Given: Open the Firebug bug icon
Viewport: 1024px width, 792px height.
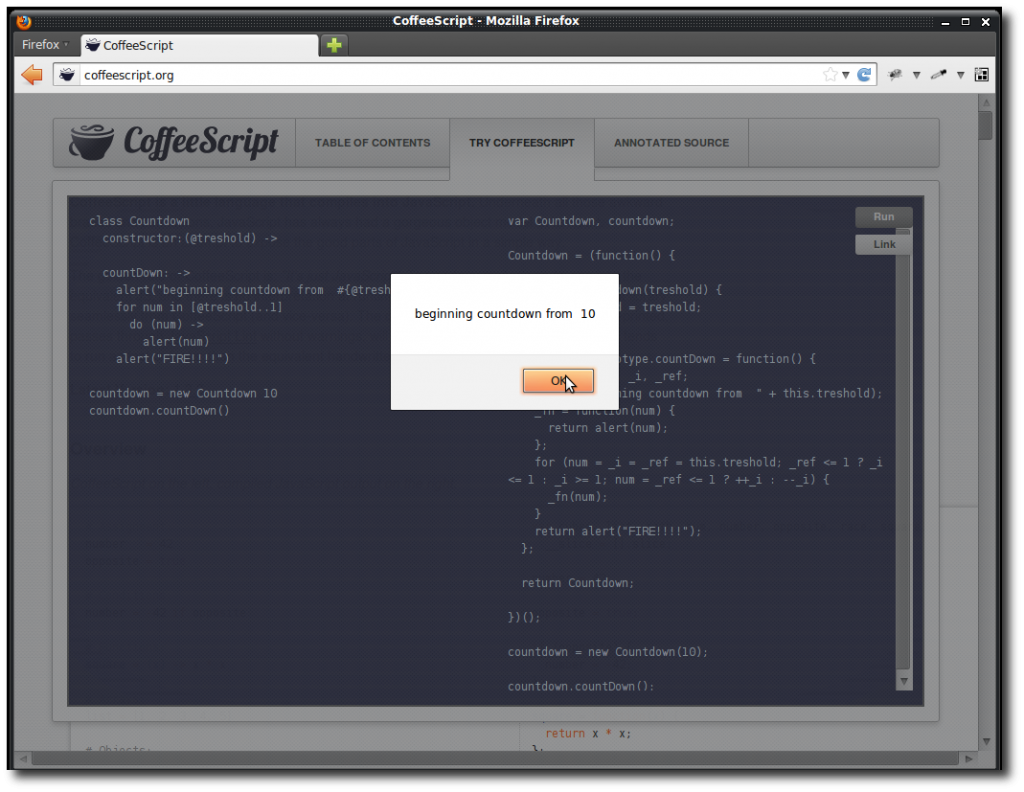Looking at the screenshot, I should click(x=895, y=75).
